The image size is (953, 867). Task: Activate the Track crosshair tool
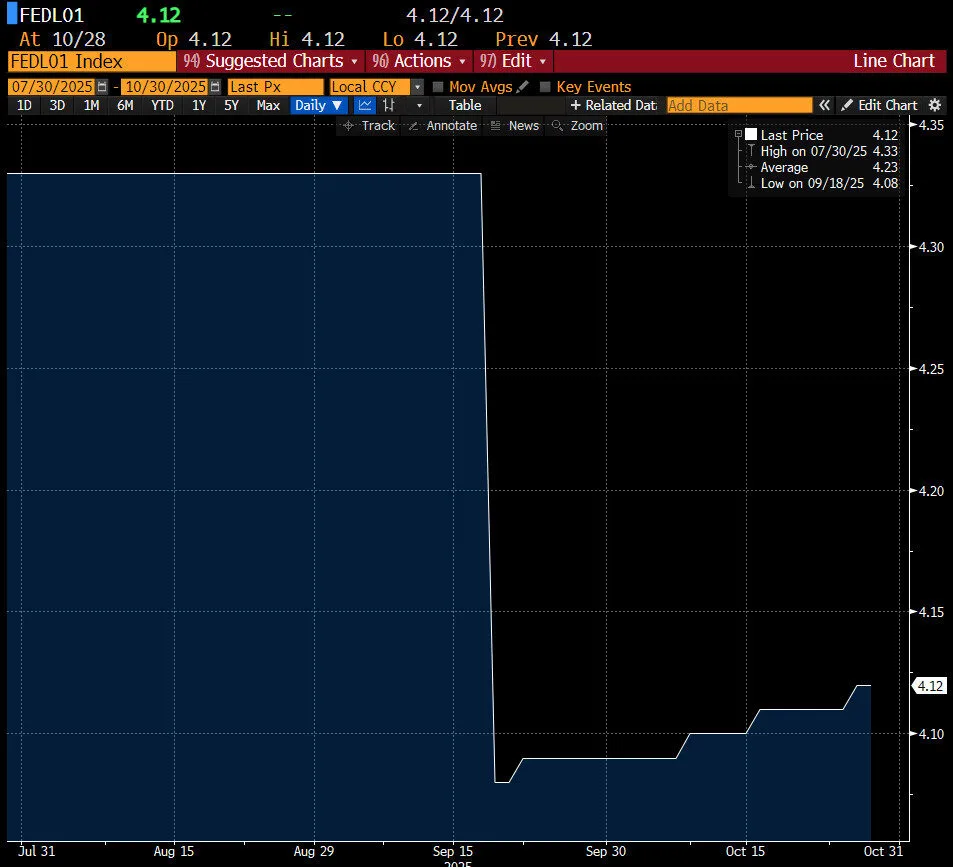tap(368, 125)
